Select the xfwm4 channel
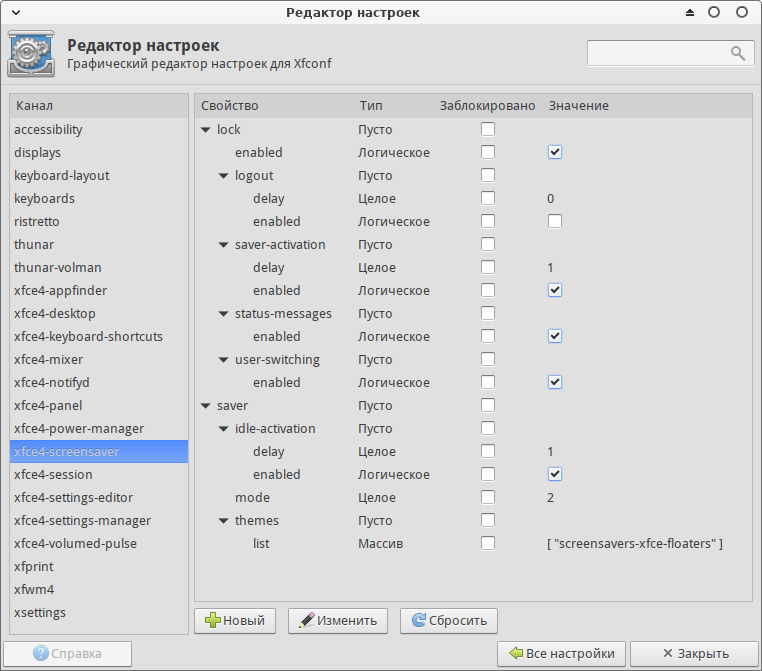762x671 pixels. tap(99, 589)
